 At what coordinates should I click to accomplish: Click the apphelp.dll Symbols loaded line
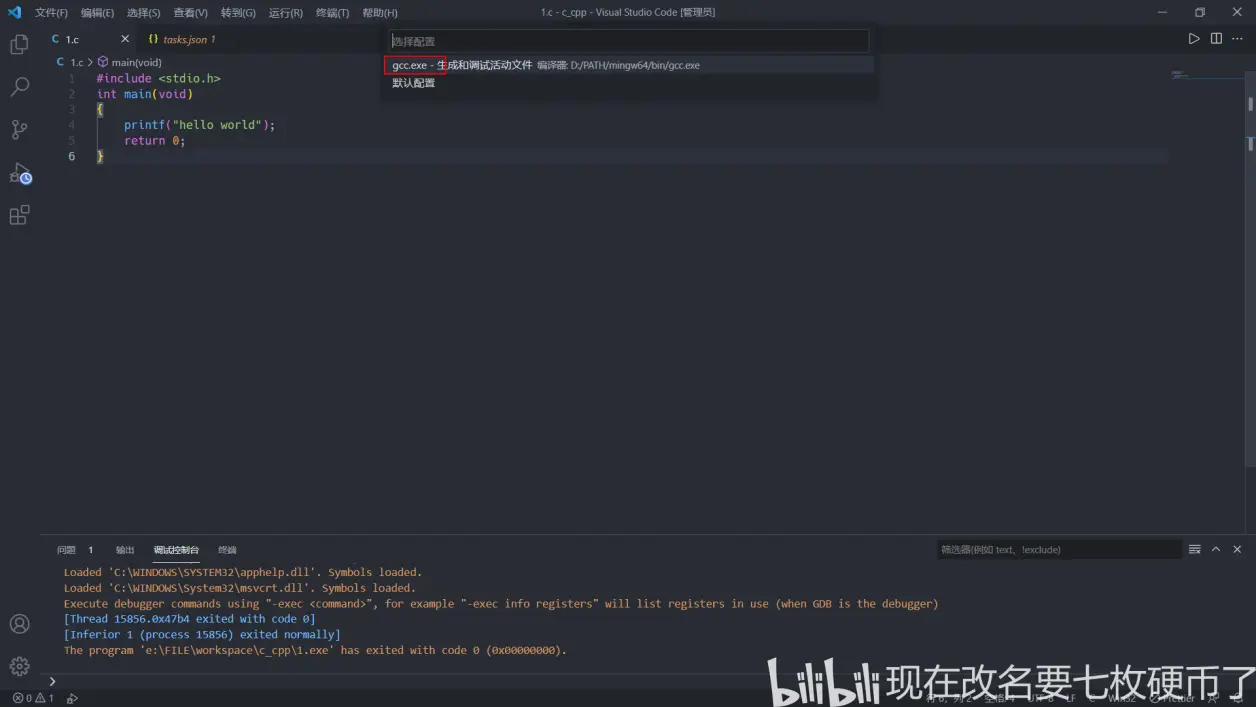[x=243, y=572]
